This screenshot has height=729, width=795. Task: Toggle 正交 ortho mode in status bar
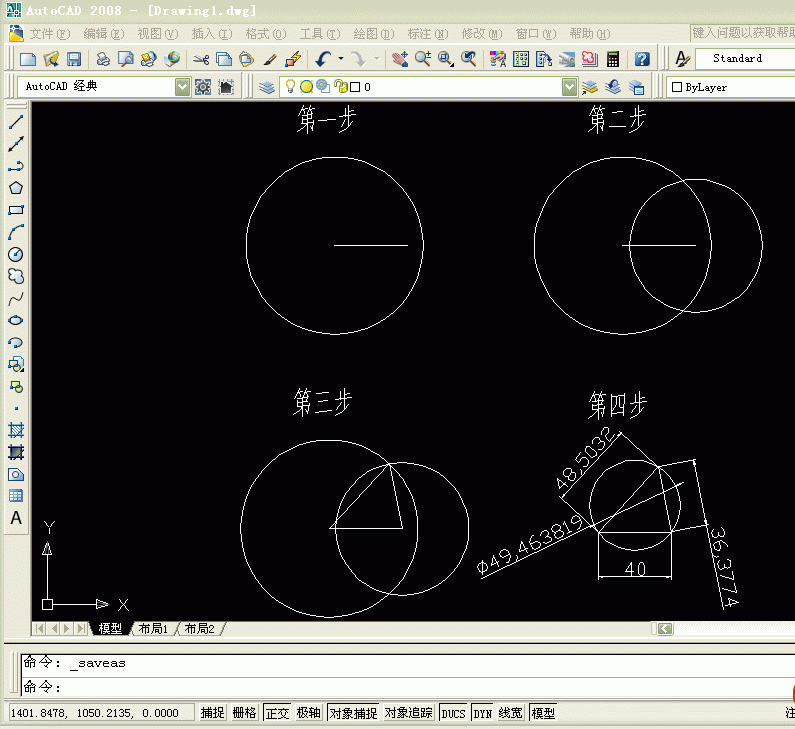coord(277,713)
